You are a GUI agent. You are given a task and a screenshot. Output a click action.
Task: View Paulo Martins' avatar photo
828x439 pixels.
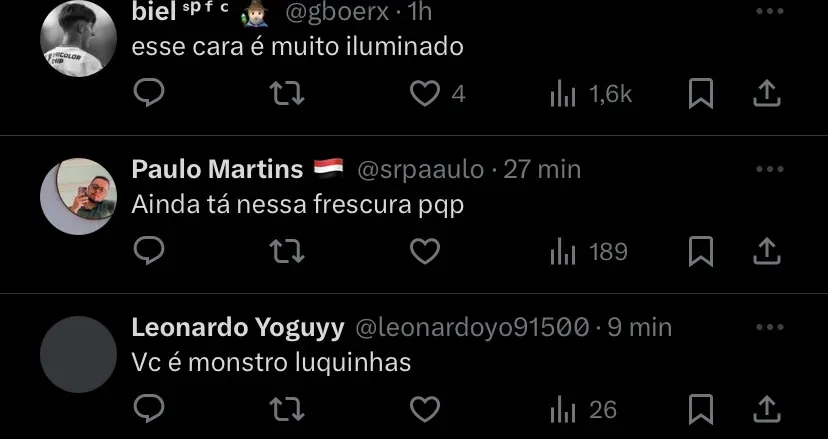click(78, 196)
